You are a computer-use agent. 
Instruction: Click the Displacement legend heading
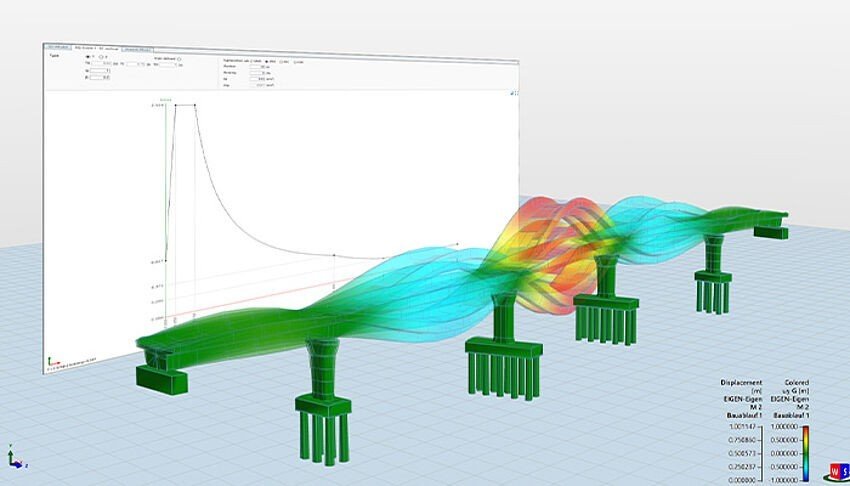[x=741, y=382]
